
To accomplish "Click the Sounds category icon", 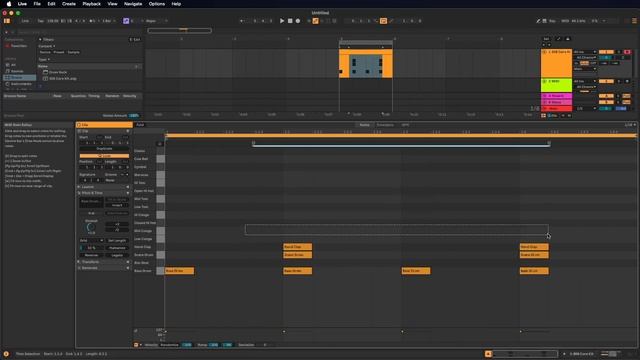I will tap(7, 71).
